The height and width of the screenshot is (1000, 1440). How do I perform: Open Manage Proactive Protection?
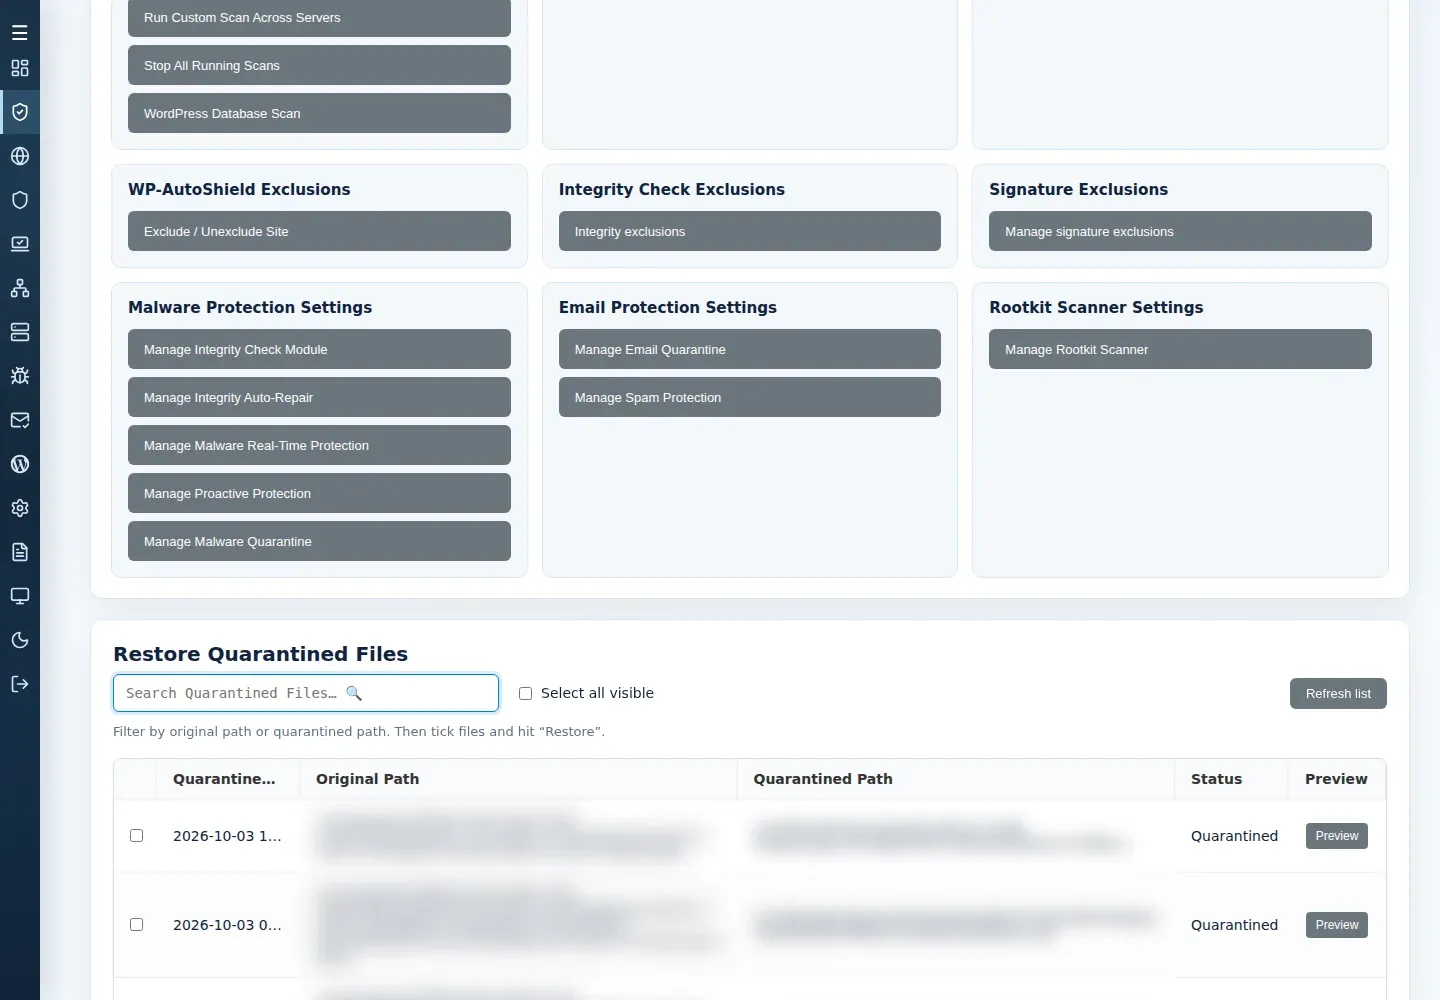click(x=319, y=493)
